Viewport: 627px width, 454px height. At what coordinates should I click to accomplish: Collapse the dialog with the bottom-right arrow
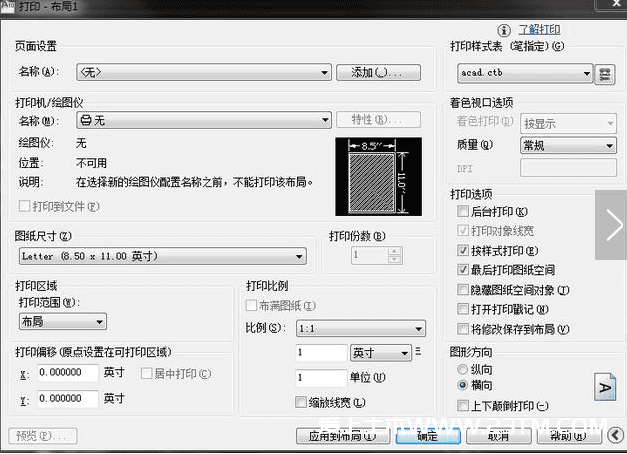coord(612,435)
